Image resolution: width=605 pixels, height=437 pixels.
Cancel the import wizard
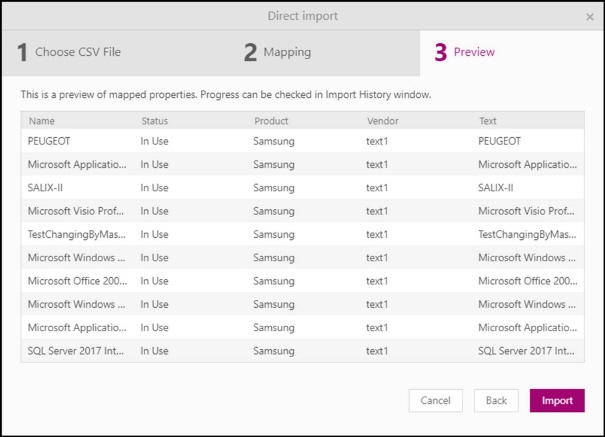(x=436, y=400)
